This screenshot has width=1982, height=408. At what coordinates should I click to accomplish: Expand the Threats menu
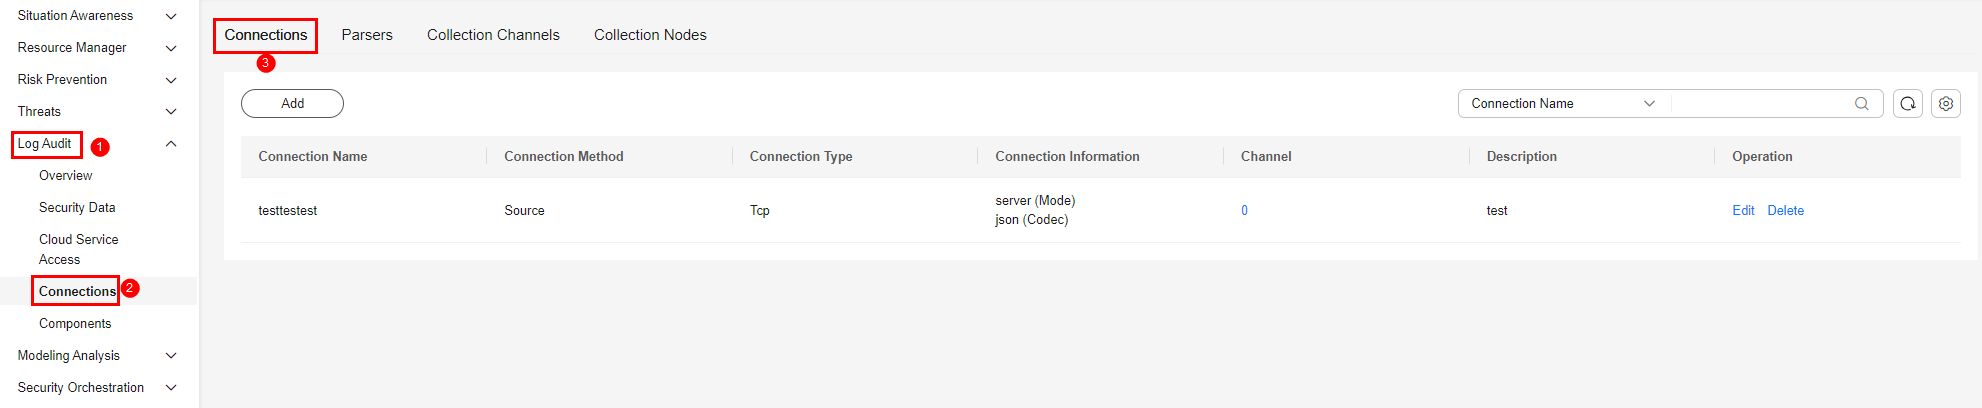click(171, 112)
